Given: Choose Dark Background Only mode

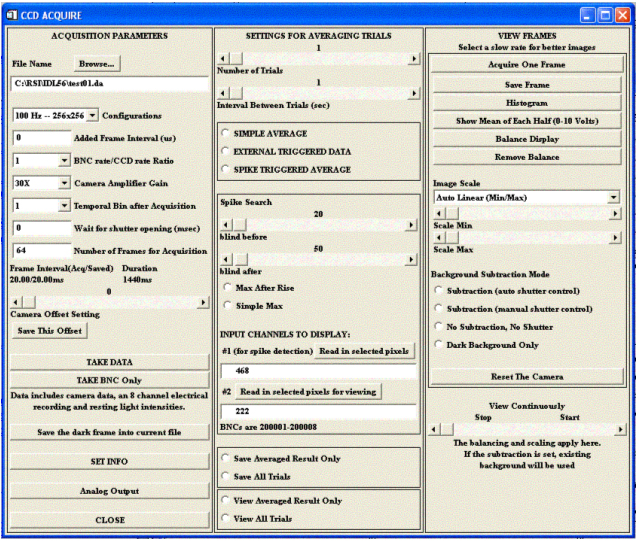Looking at the screenshot, I should pos(439,345).
